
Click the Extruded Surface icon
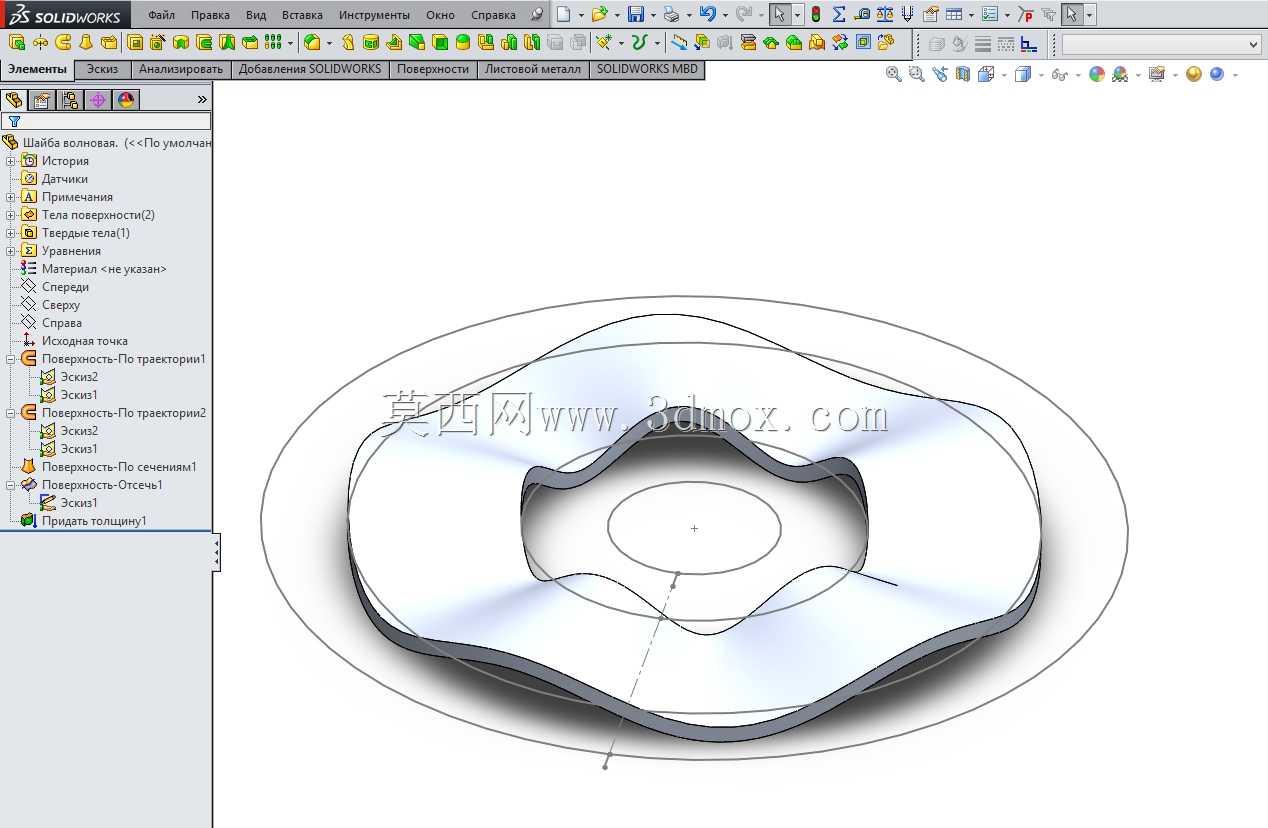pyautogui.click(x=17, y=43)
